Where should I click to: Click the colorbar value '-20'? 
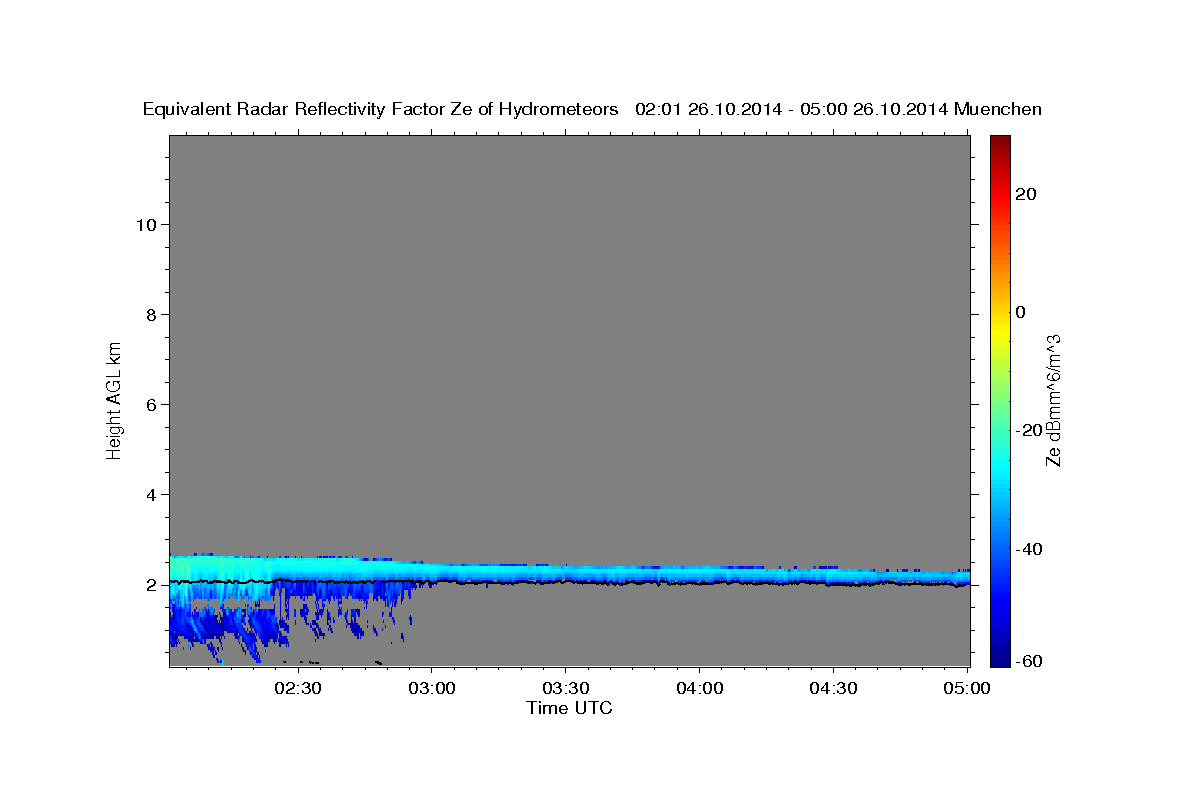coord(1028,430)
